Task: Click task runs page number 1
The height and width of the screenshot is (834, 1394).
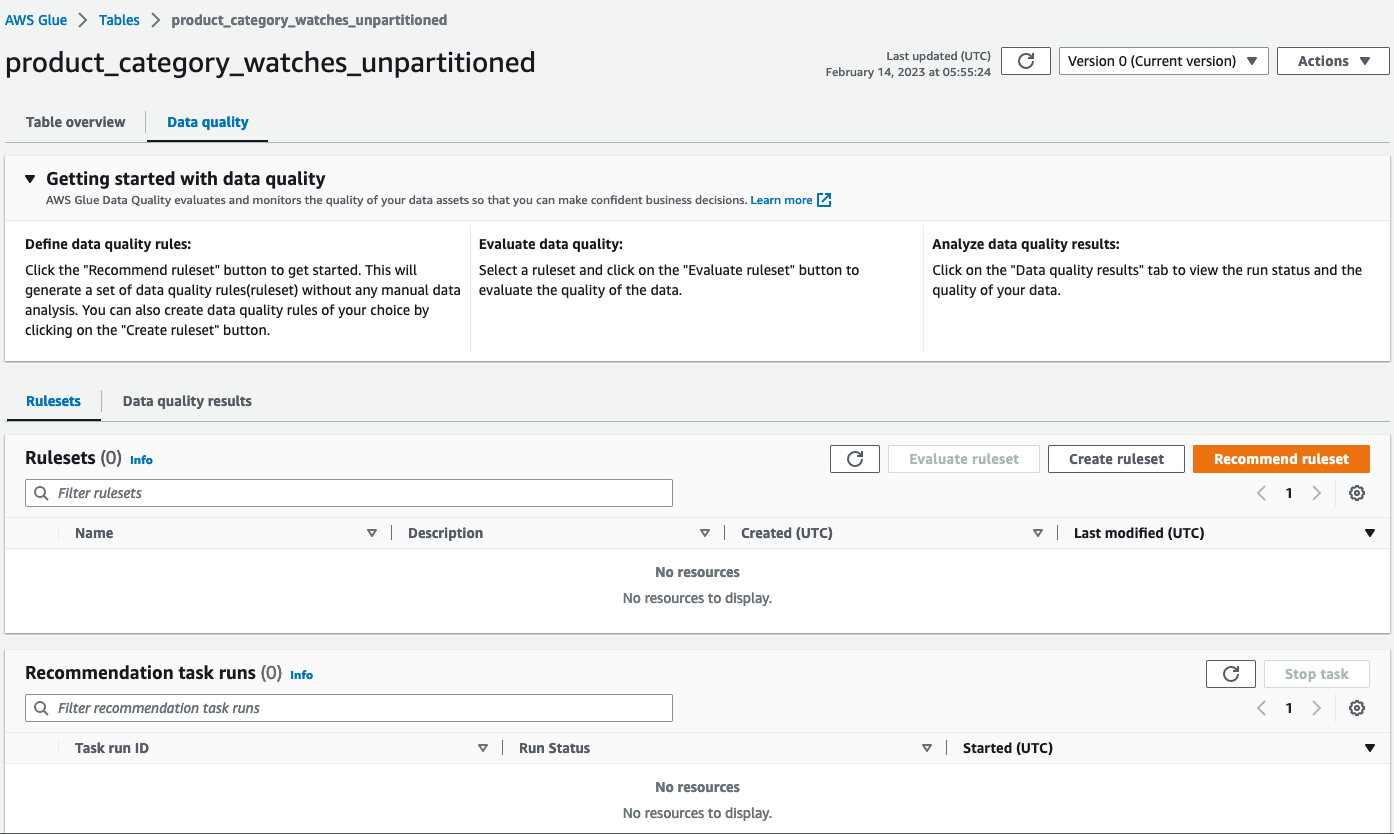Action: (1289, 708)
